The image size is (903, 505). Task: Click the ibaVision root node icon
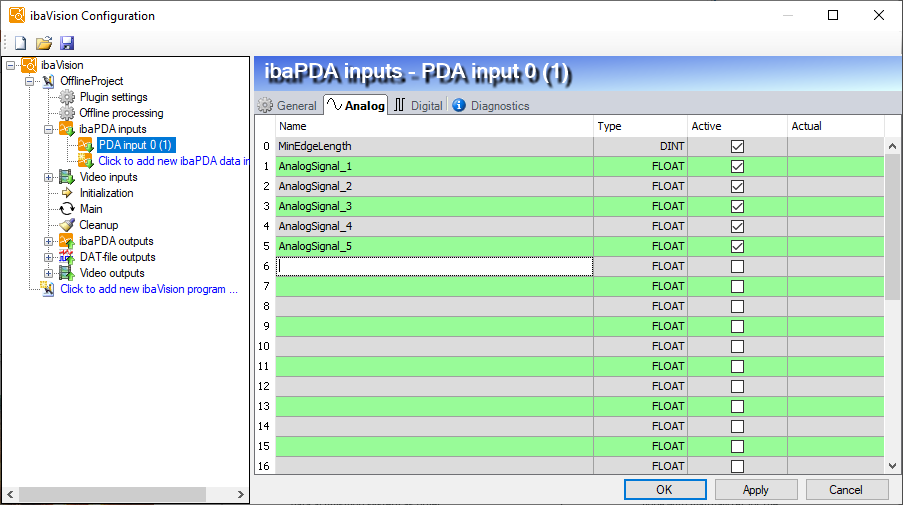point(29,65)
